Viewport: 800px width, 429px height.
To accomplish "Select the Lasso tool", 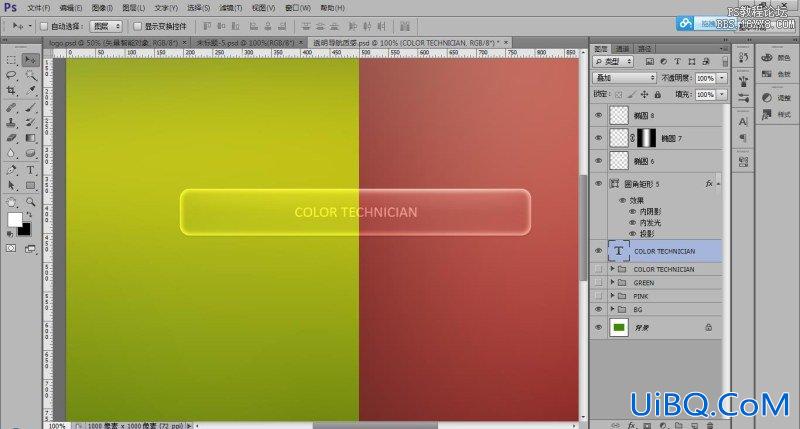I will (x=11, y=75).
